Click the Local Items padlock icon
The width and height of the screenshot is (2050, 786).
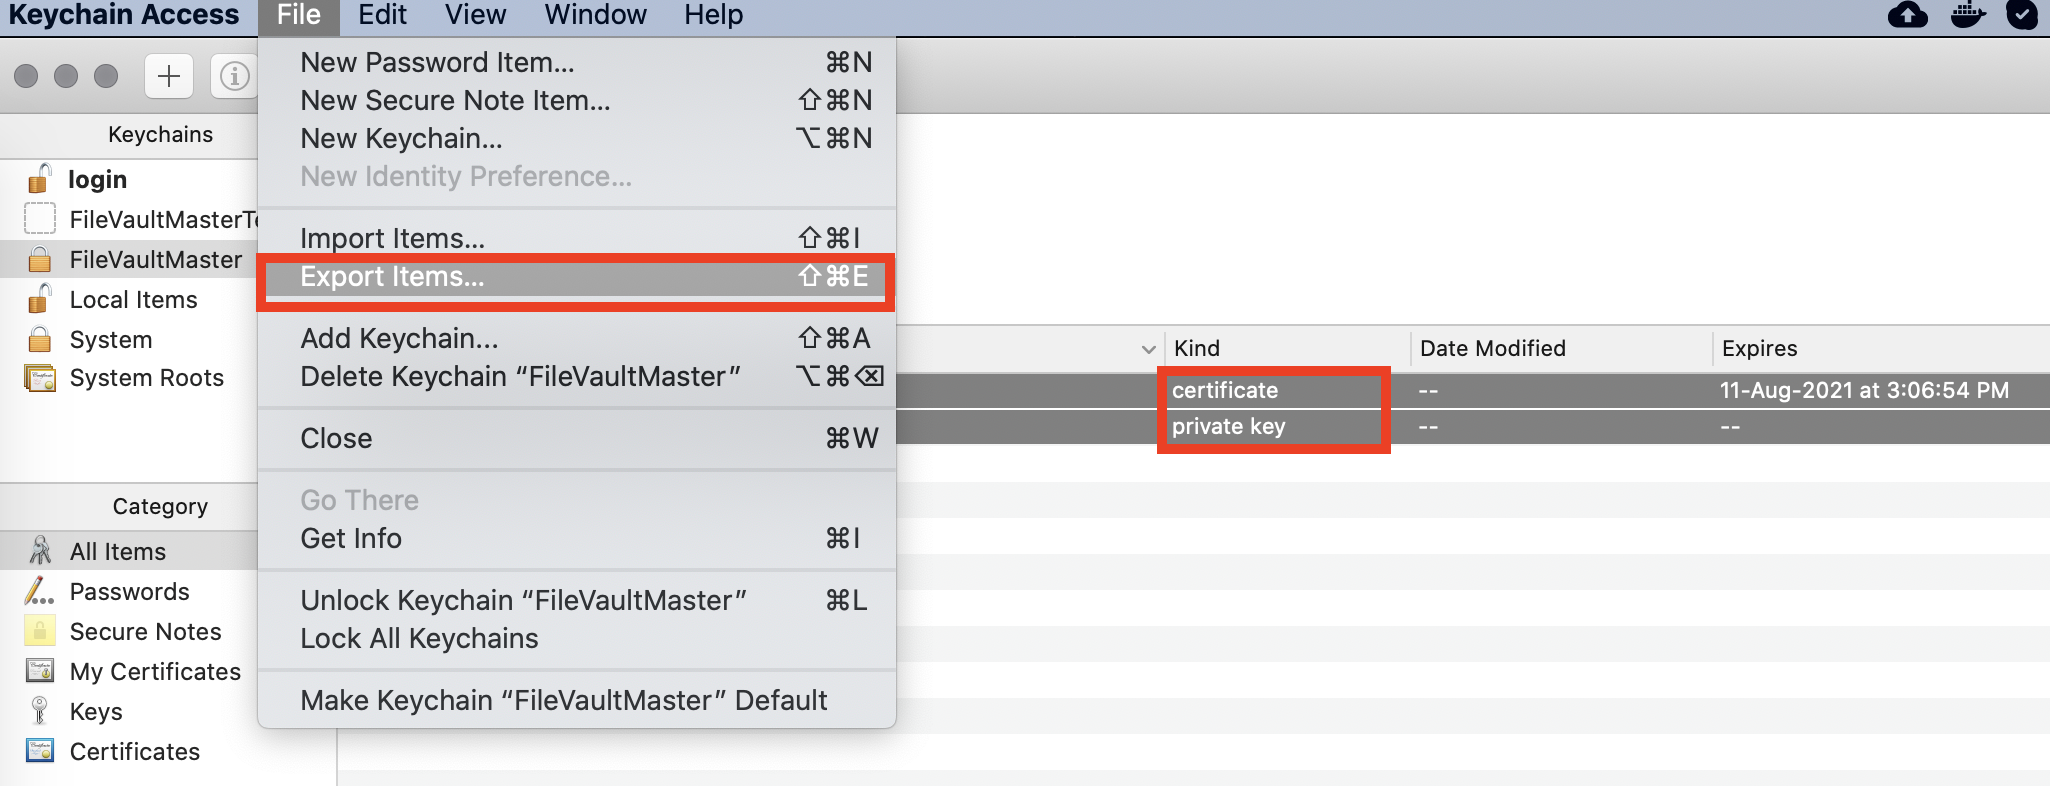point(39,299)
